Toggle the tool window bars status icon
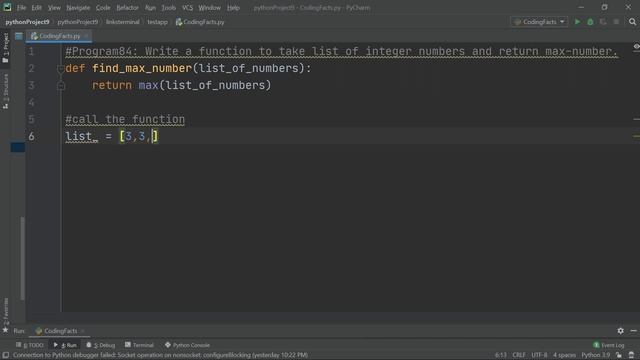Image resolution: width=640 pixels, height=360 pixels. [x=6, y=355]
